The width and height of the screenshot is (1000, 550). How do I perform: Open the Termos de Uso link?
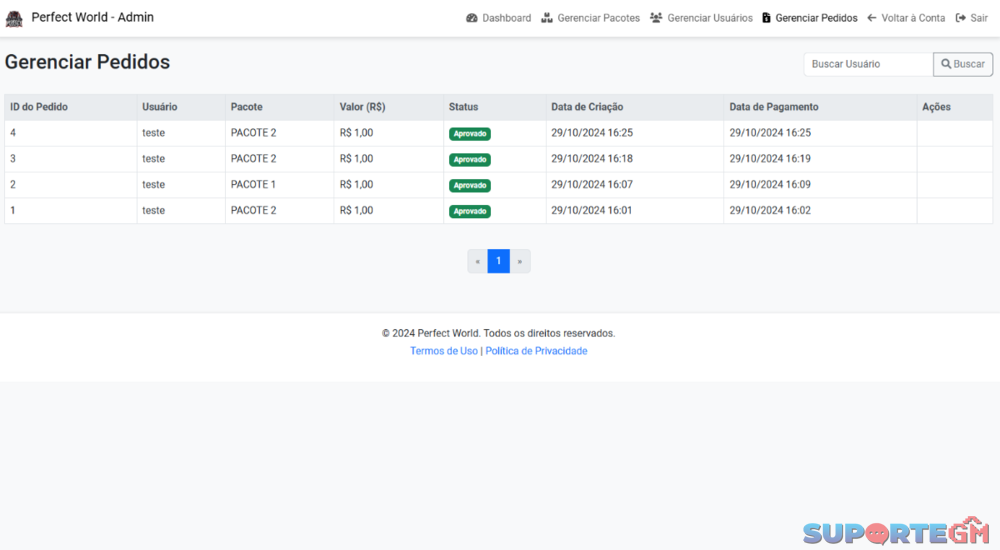[x=444, y=351]
